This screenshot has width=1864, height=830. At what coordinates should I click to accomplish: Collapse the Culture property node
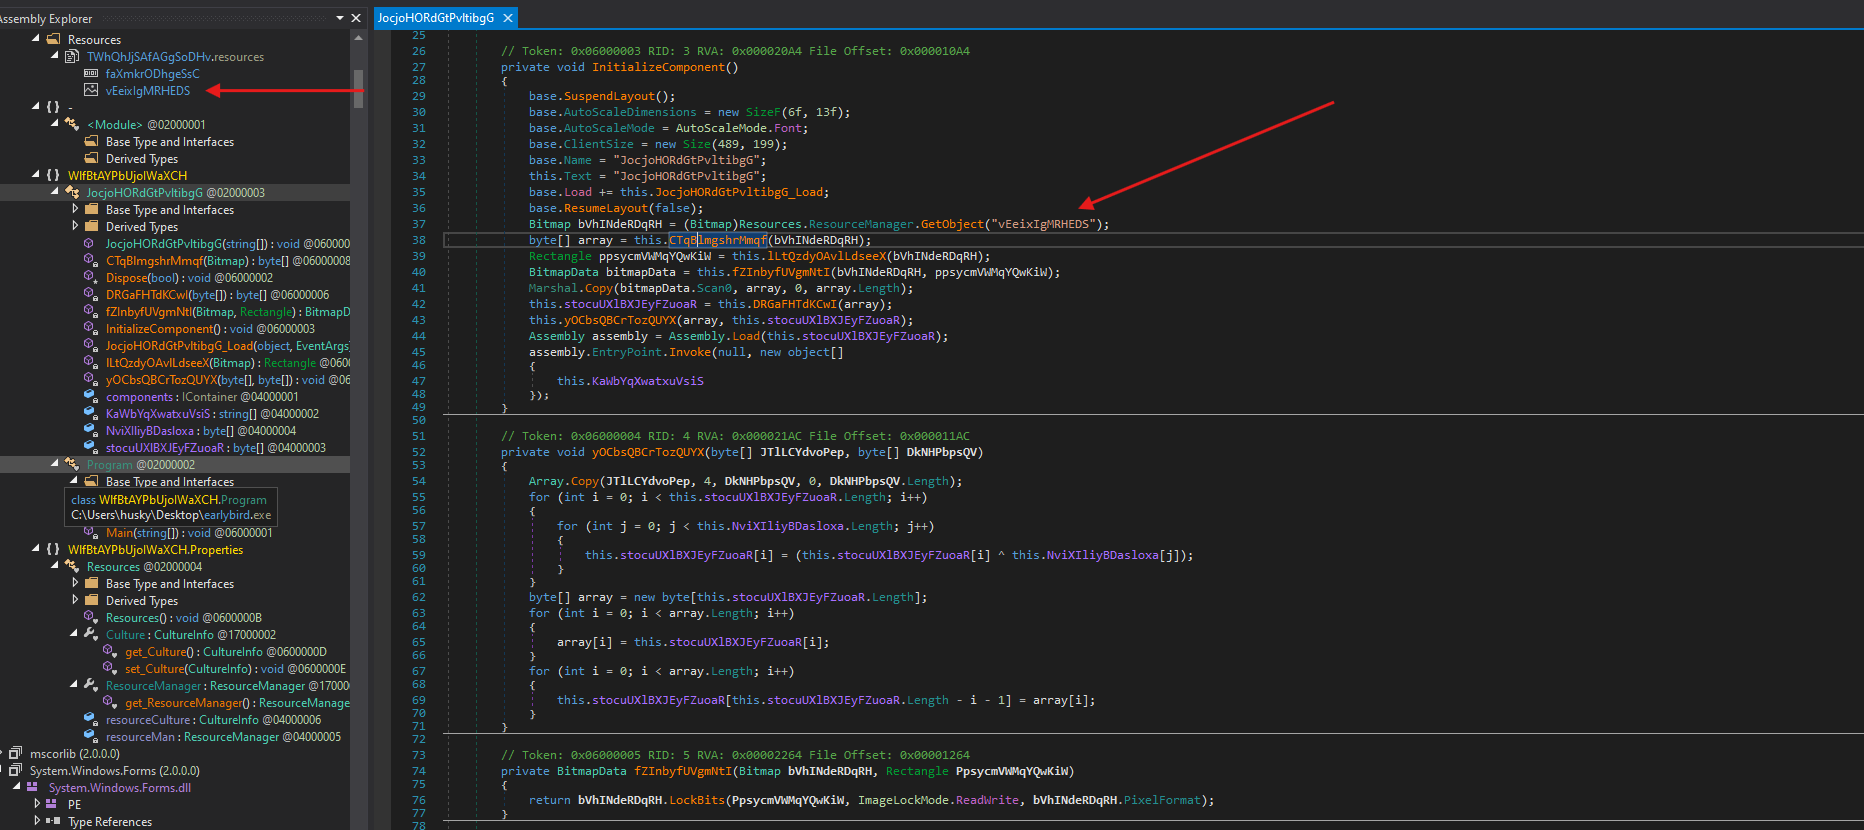74,633
